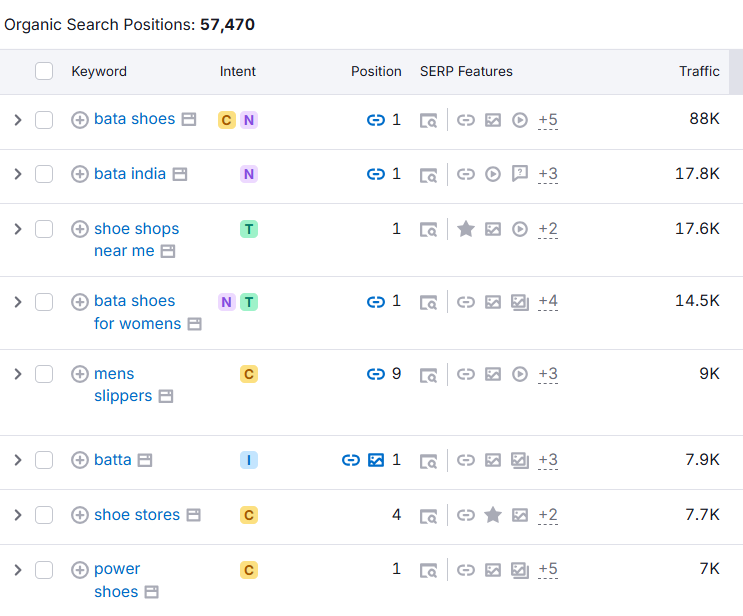This screenshot has width=743, height=616.
Task: Expand the 'batta' row details
Action: pyautogui.click(x=18, y=460)
